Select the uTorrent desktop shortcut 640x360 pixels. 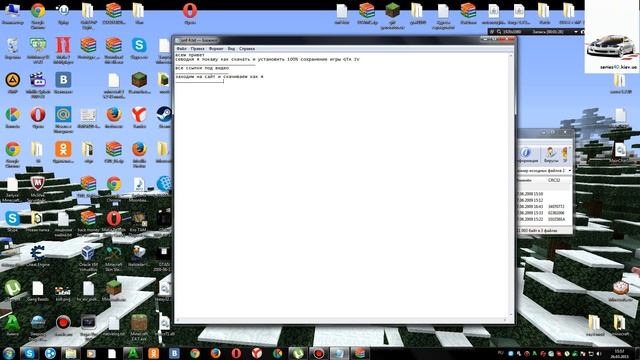tap(13, 291)
